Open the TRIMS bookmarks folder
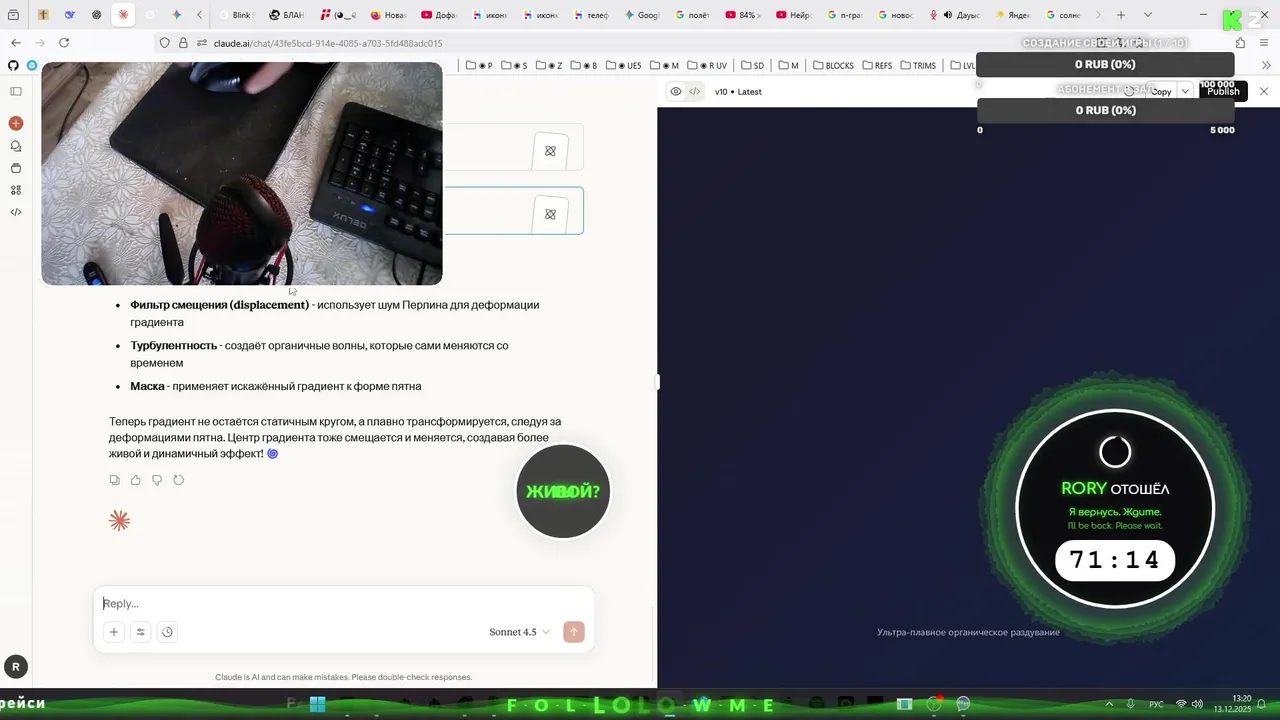Viewport: 1280px width, 720px height. click(918, 65)
